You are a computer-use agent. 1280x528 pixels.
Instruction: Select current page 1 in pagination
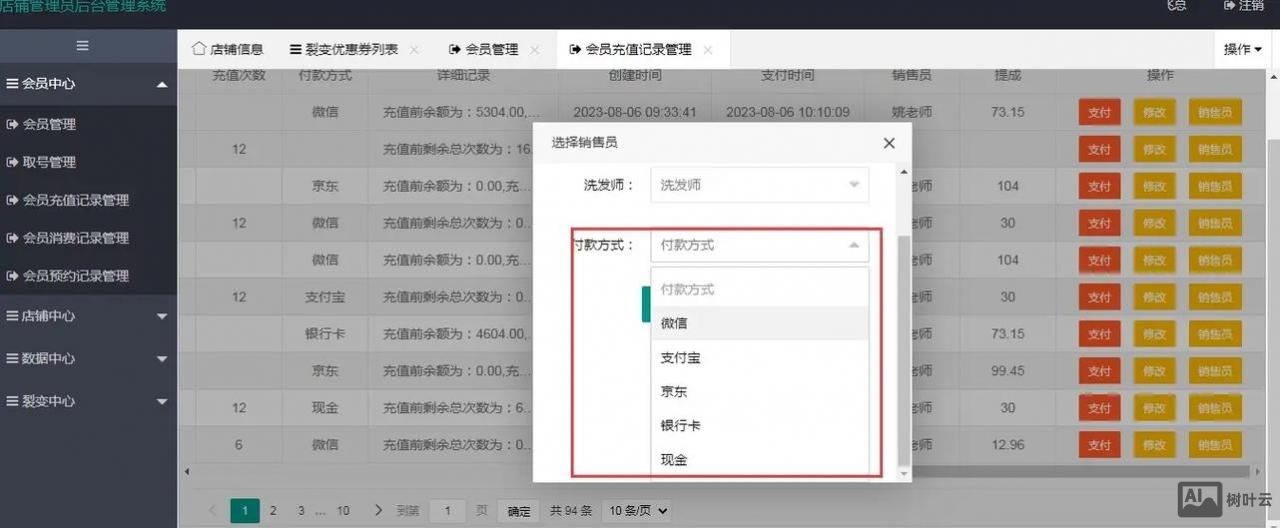coord(245,510)
